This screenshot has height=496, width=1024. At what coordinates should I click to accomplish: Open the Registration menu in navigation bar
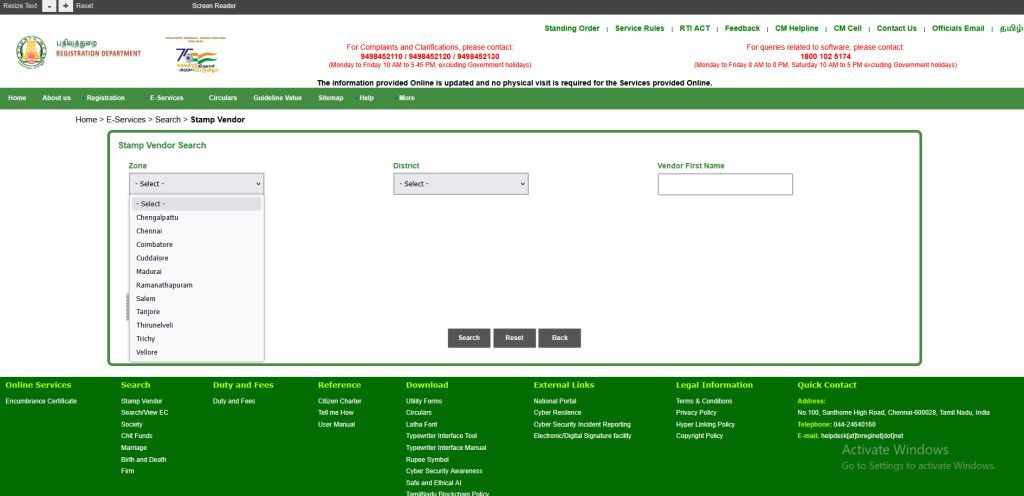(105, 98)
